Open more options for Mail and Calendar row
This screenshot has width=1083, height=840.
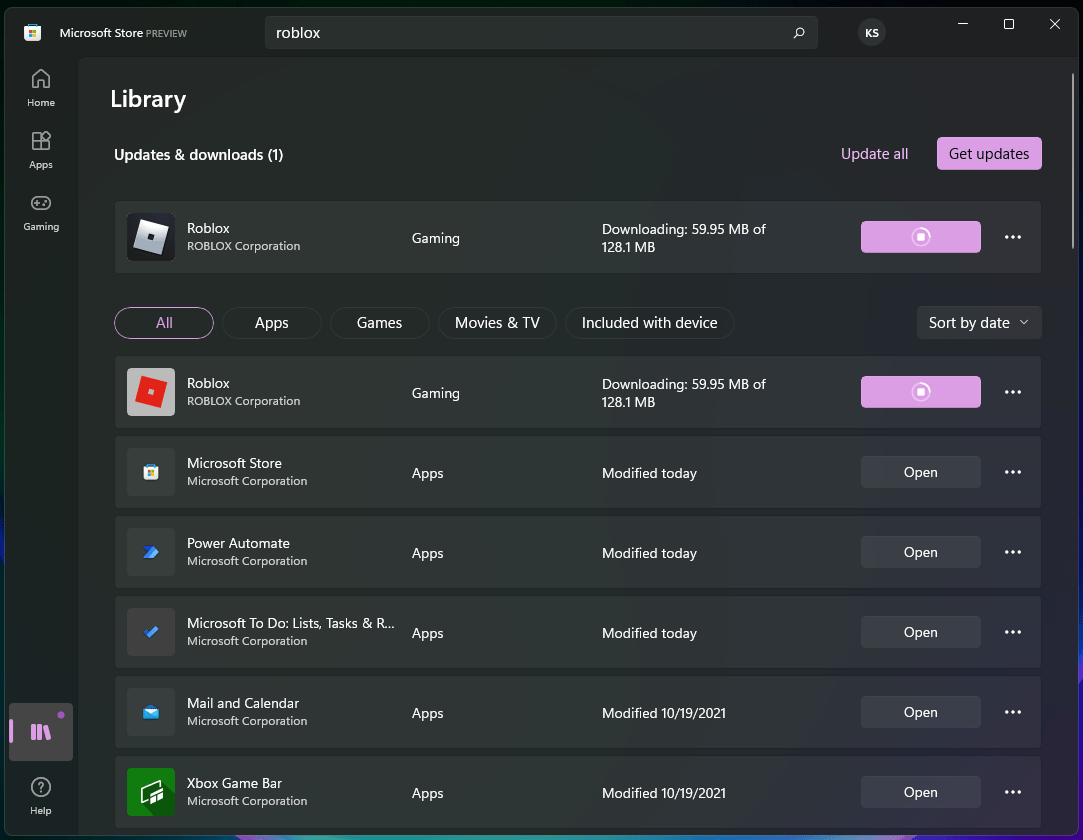1013,712
